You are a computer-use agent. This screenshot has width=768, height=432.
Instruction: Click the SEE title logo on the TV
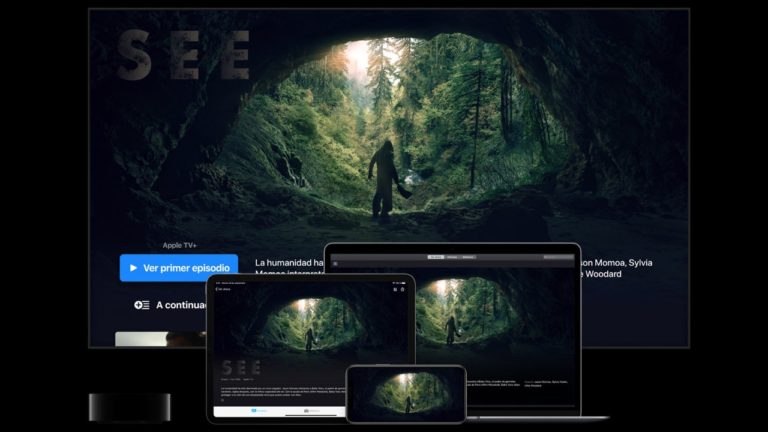click(x=184, y=55)
